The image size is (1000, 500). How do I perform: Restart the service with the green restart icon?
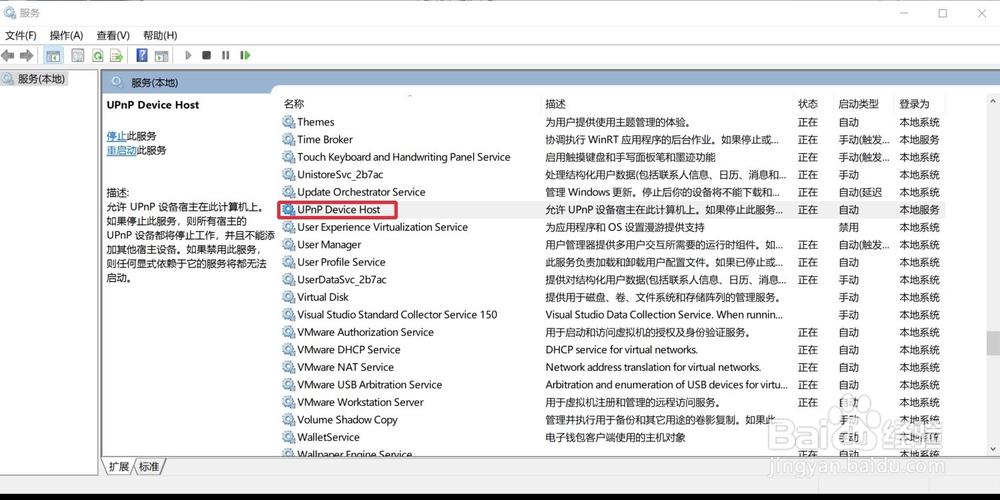(x=245, y=55)
